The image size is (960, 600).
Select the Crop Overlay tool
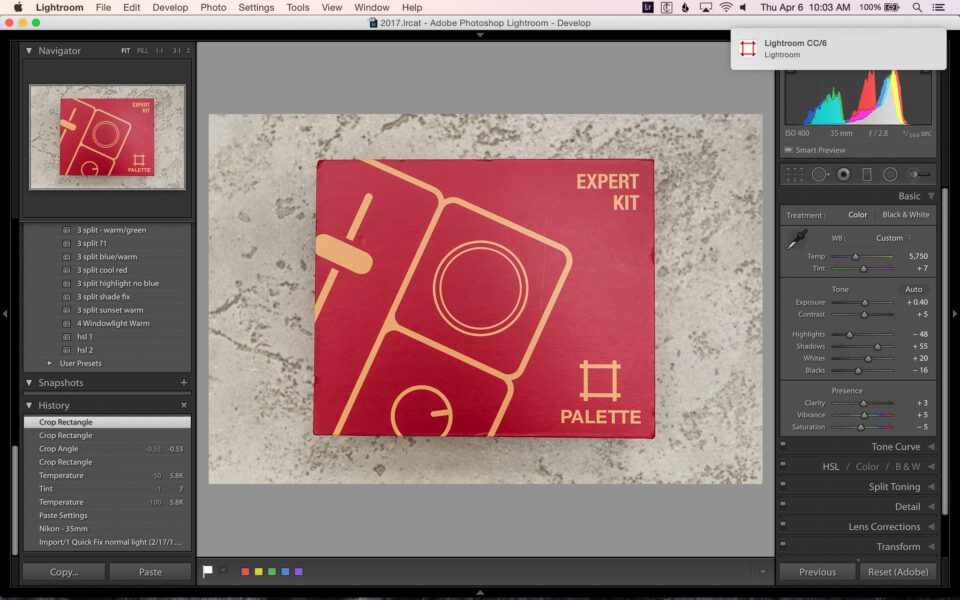795,174
